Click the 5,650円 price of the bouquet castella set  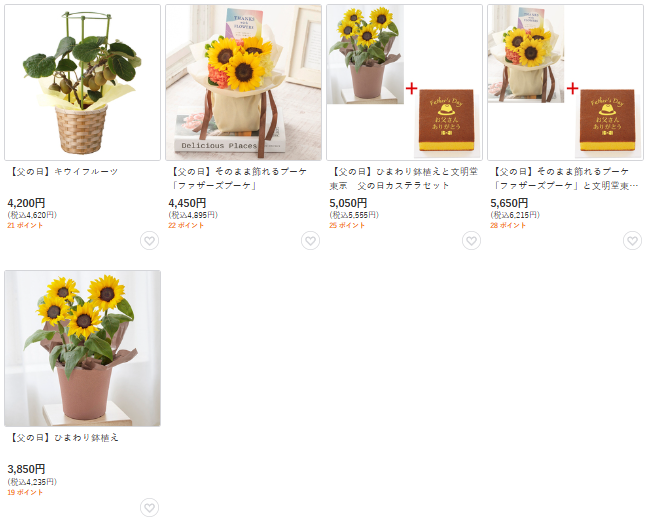(x=509, y=203)
